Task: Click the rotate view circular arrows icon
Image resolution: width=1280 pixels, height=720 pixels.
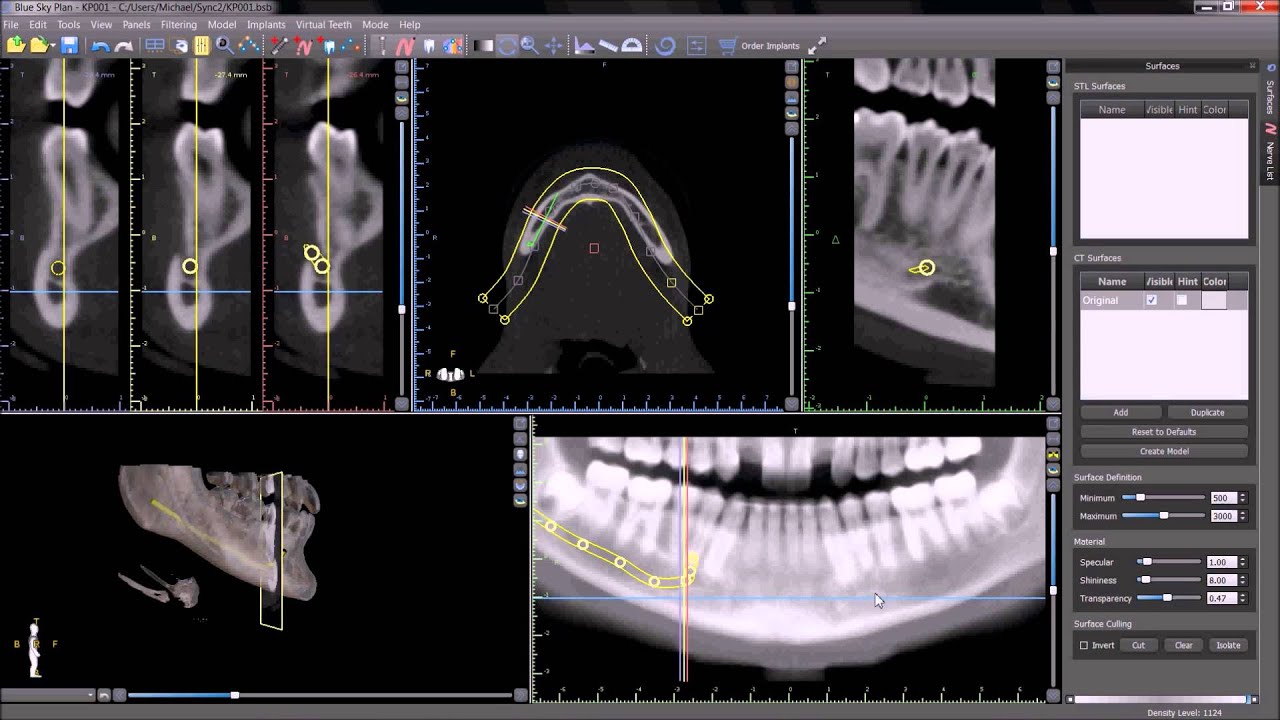Action: click(x=507, y=45)
